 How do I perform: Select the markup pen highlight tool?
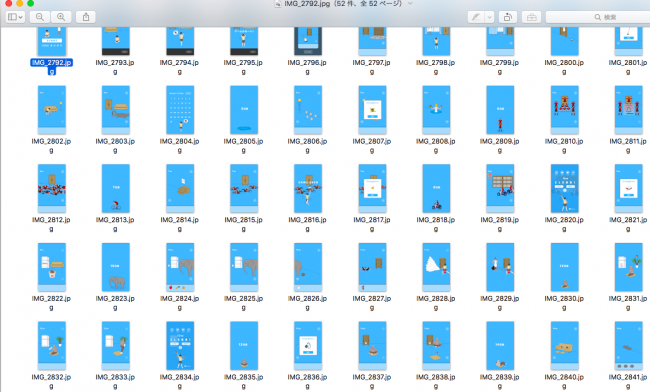[476, 17]
